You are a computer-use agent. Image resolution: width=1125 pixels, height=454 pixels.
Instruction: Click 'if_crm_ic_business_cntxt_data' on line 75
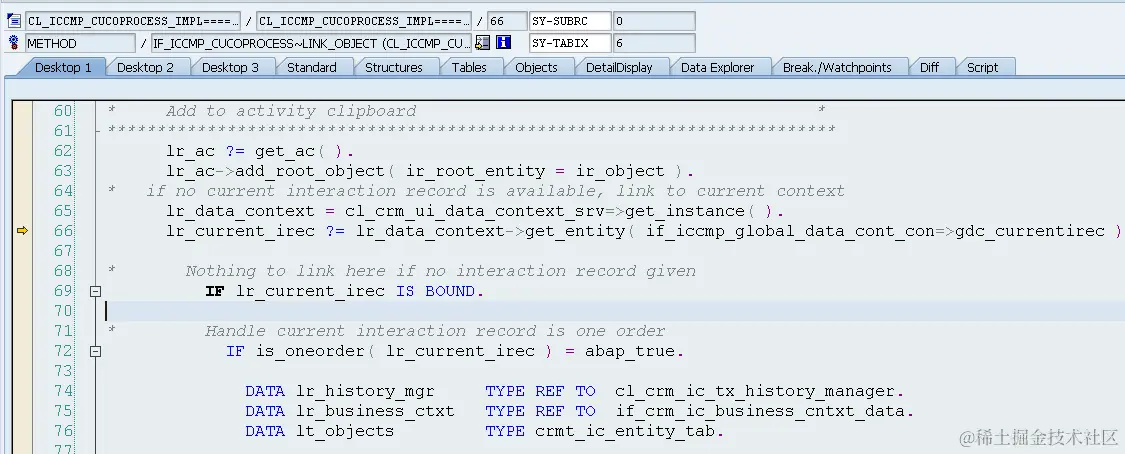click(760, 412)
